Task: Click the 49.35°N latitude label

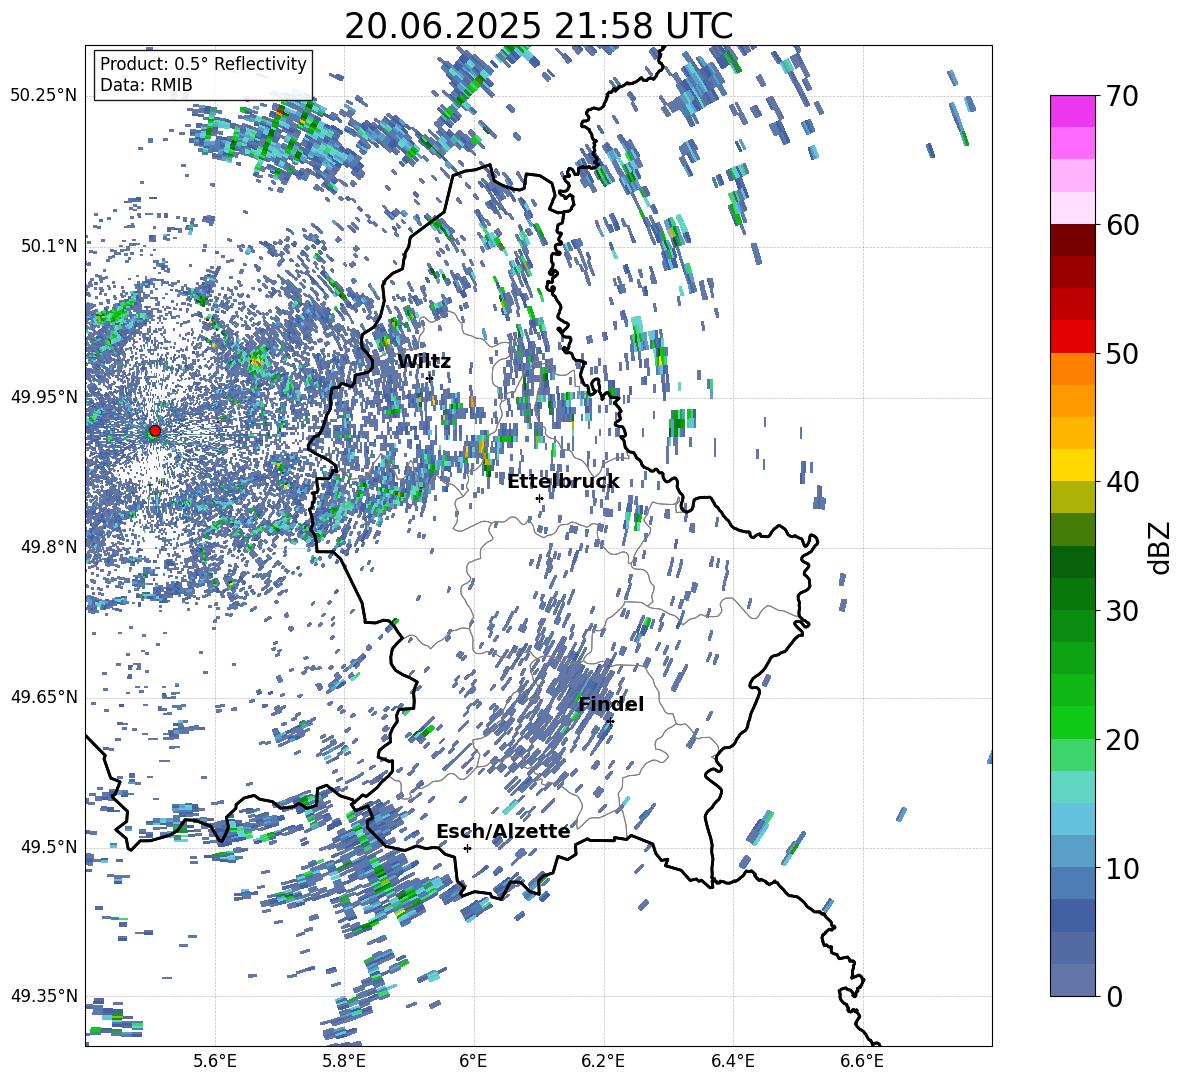Action: click(44, 996)
